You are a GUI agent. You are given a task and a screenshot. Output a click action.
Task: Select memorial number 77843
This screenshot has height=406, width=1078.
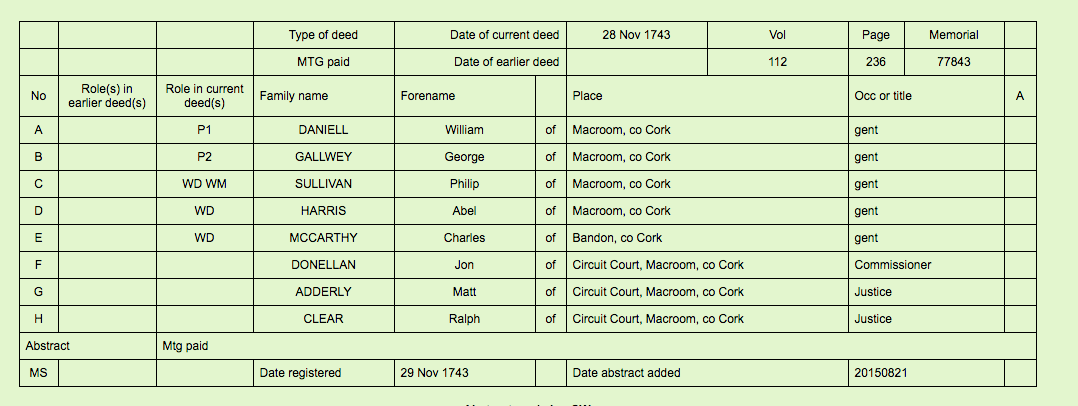[x=953, y=62]
